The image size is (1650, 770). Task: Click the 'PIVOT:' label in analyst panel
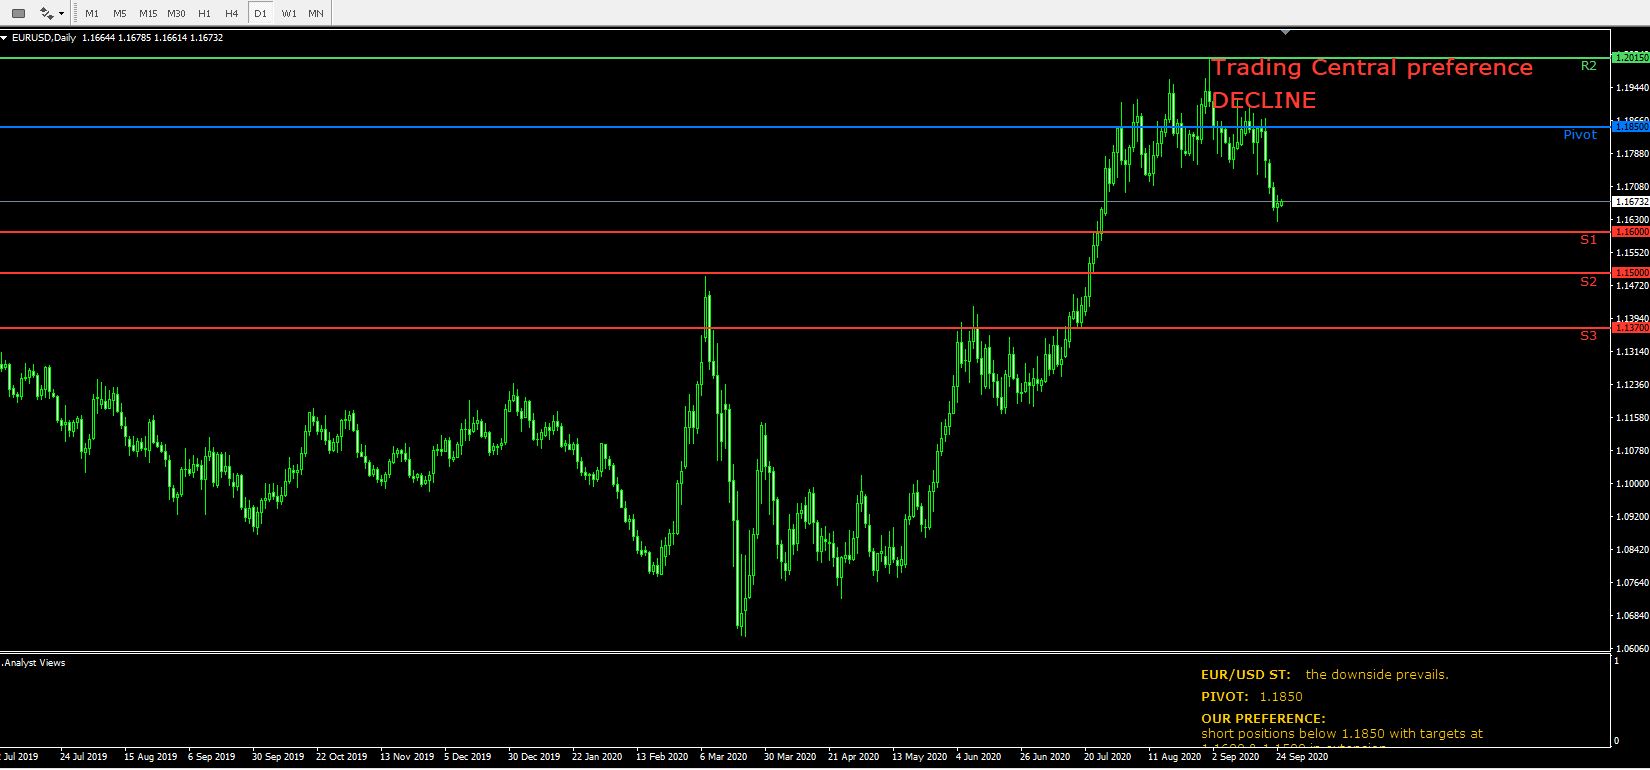pyautogui.click(x=1225, y=697)
